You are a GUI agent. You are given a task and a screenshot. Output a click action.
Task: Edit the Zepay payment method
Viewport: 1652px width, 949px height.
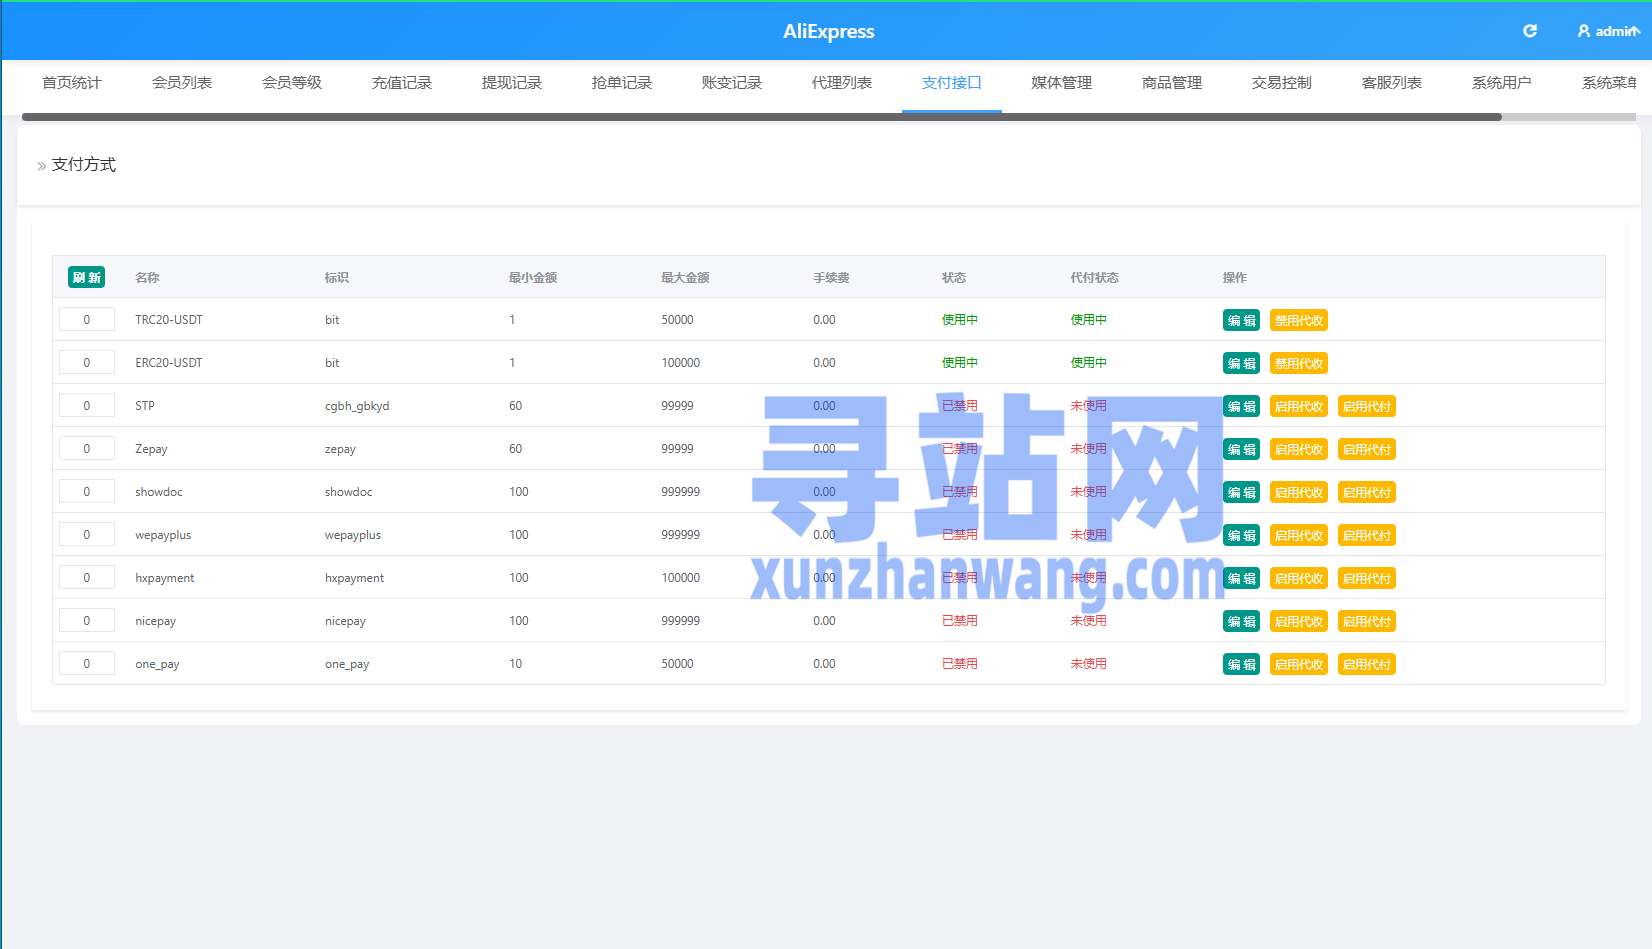1241,449
